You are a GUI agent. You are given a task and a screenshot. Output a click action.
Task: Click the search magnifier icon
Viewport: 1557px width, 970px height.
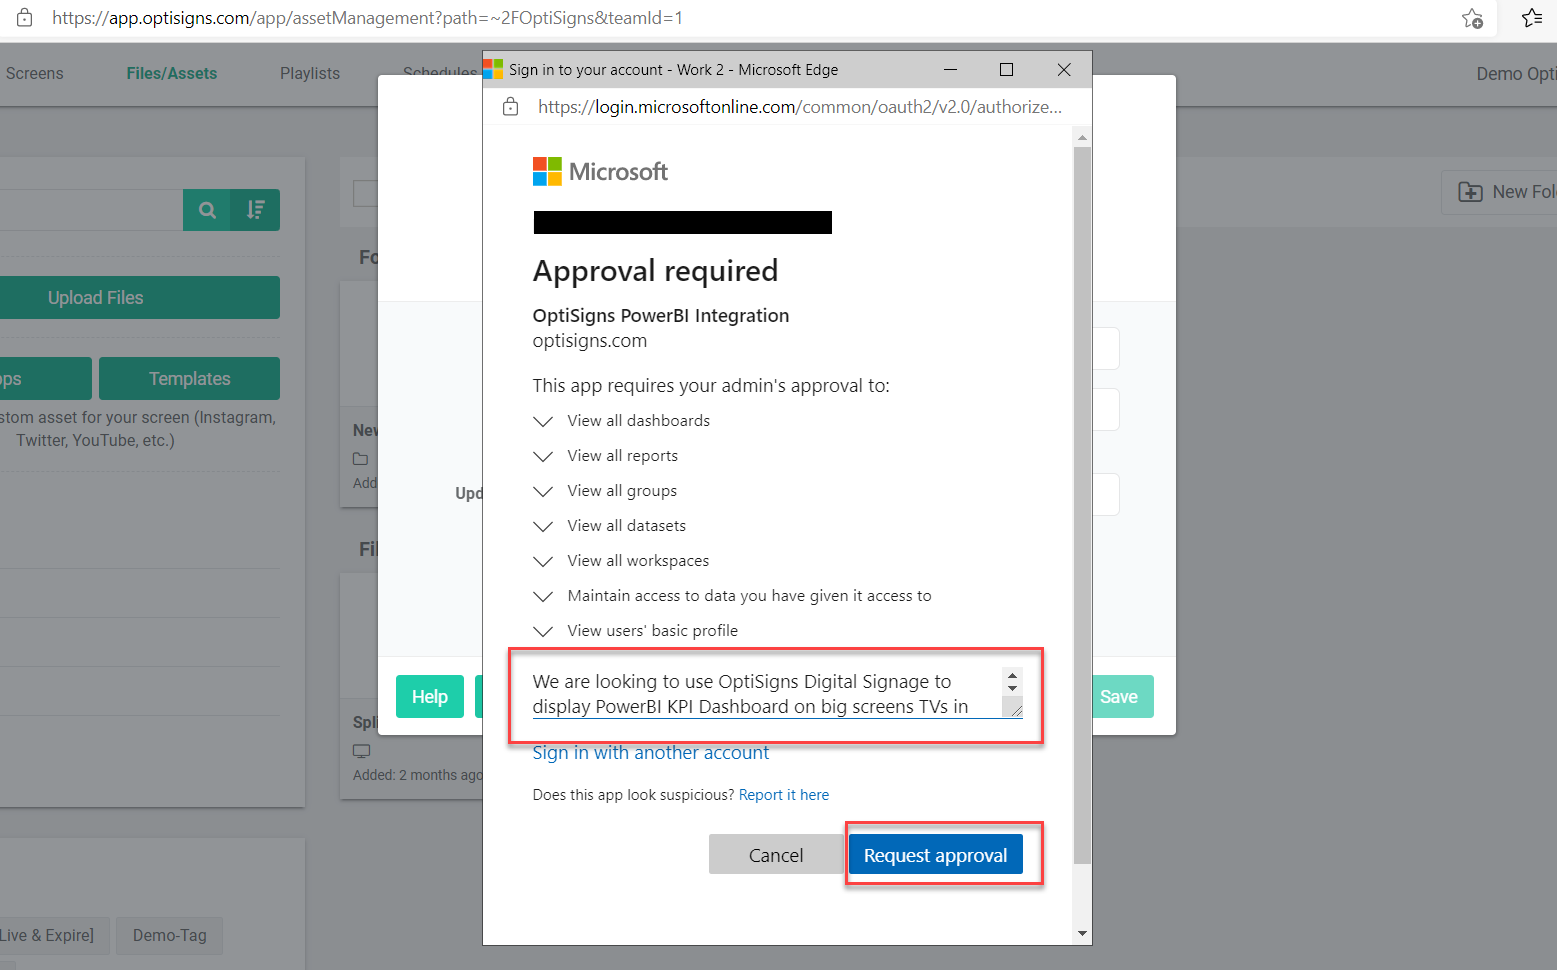(x=207, y=210)
